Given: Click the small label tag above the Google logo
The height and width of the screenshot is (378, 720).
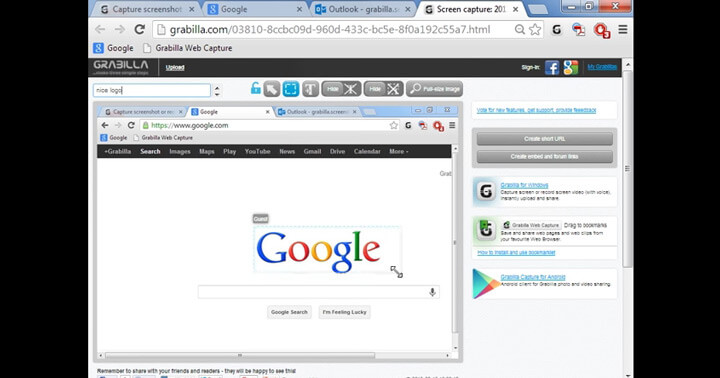Looking at the screenshot, I should 260,219.
